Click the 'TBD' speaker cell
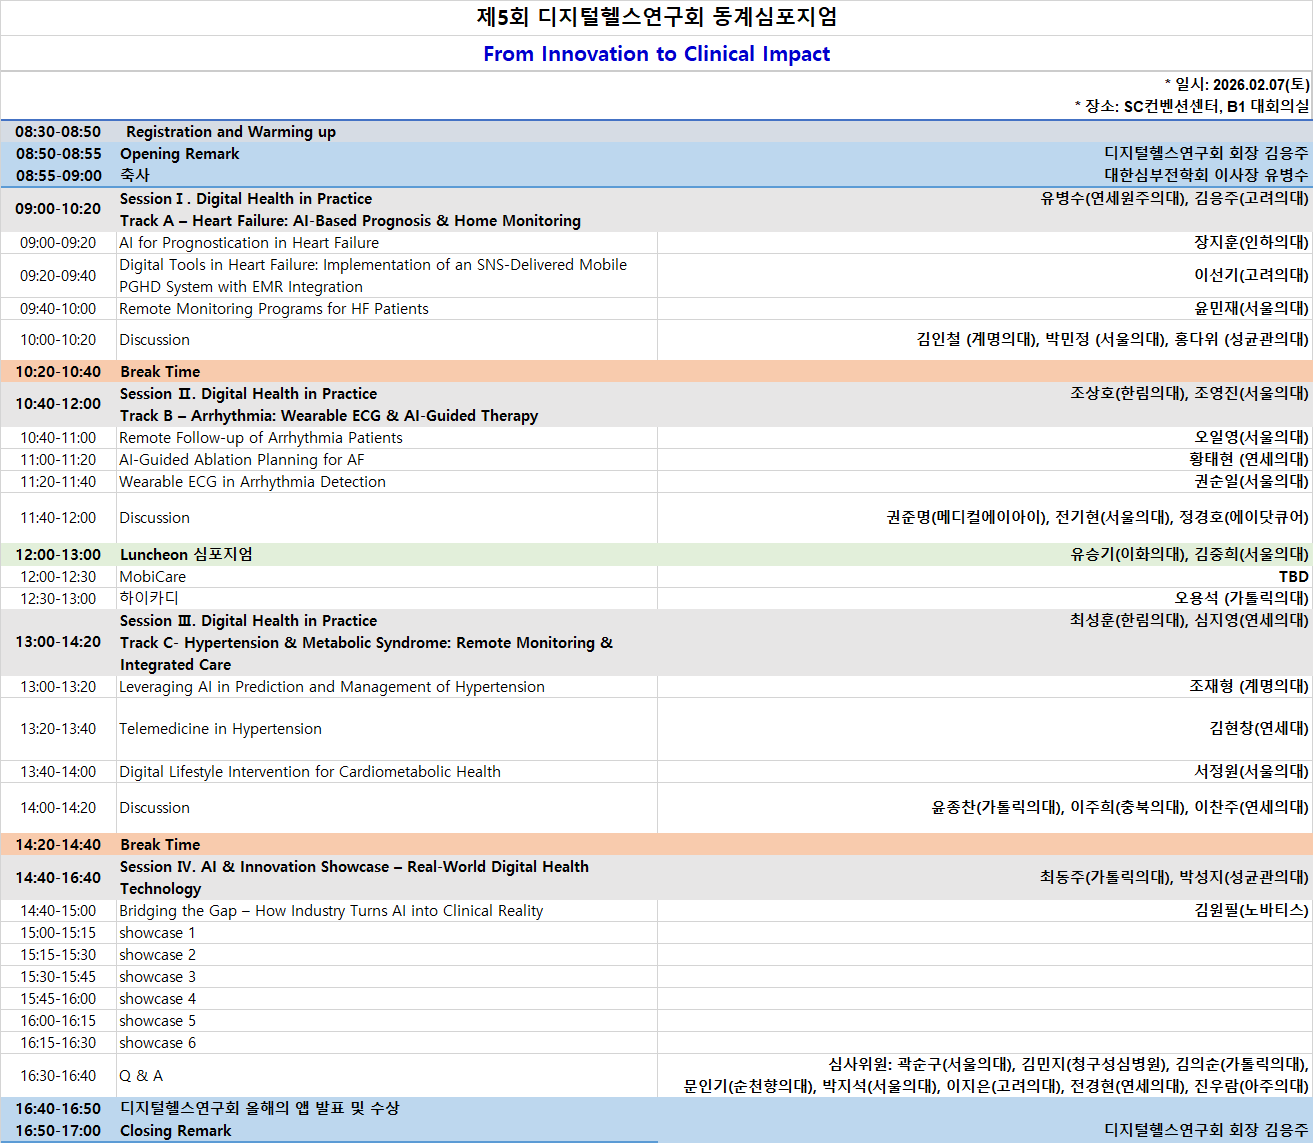Viewport: 1313px width, 1143px height. 1292,577
